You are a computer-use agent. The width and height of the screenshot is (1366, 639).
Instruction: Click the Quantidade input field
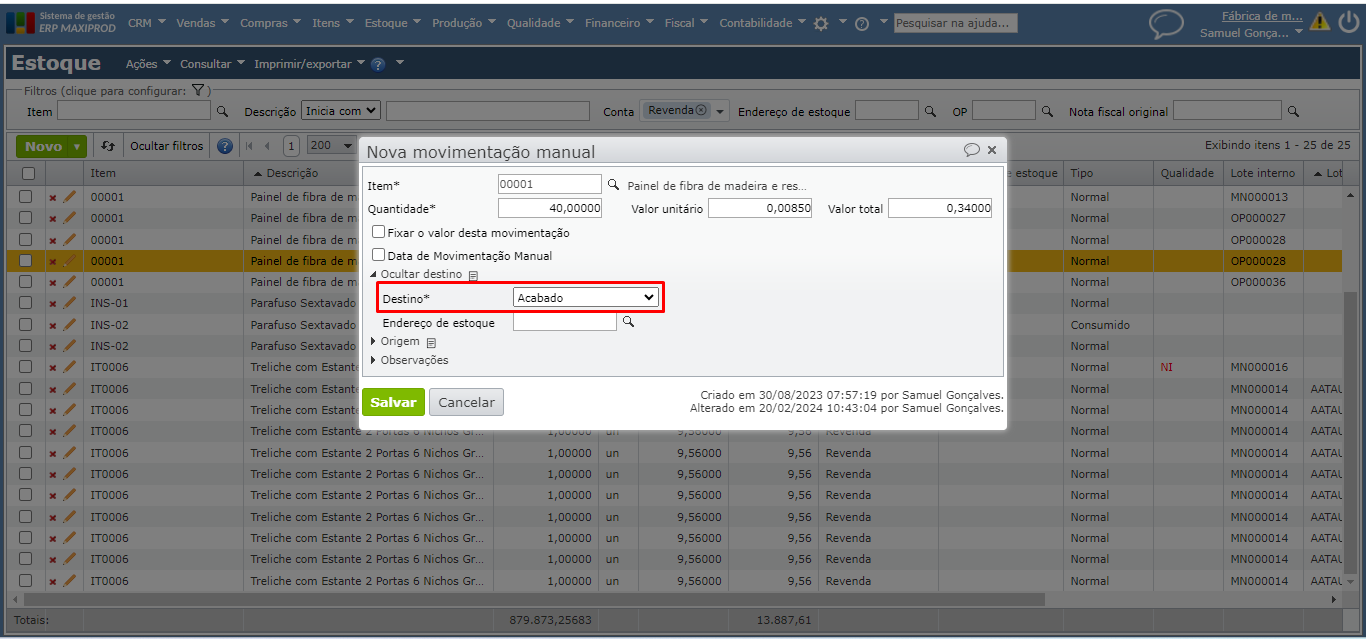click(x=550, y=208)
